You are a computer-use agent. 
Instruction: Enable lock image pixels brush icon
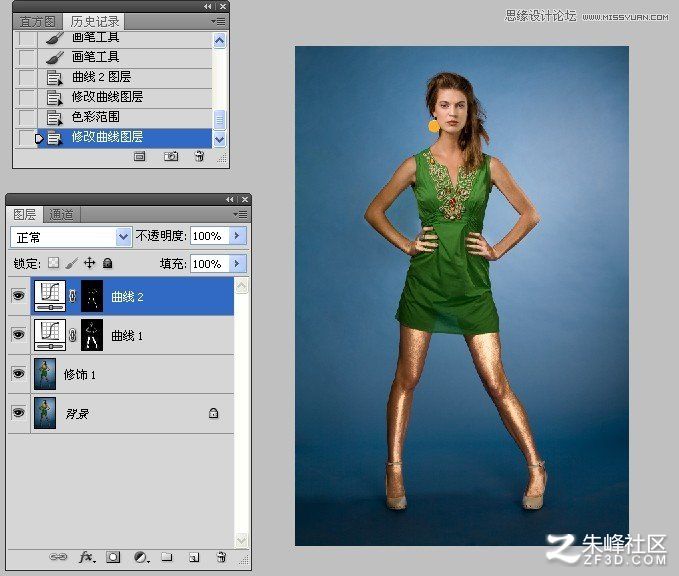(71, 263)
